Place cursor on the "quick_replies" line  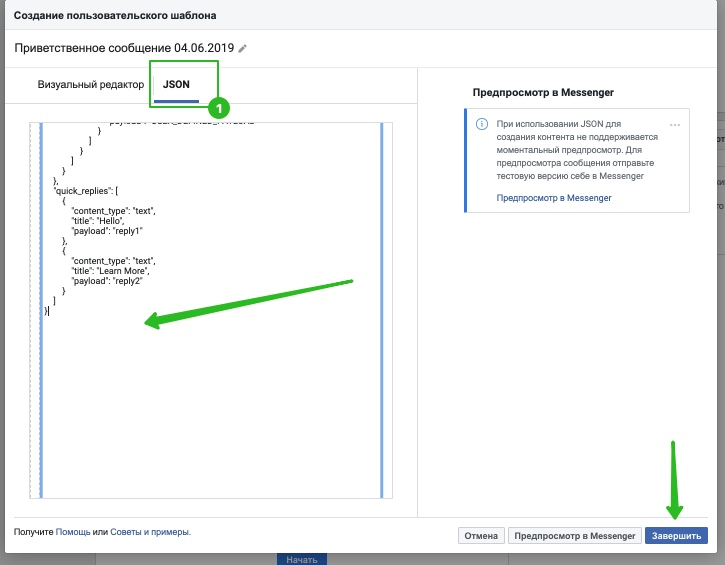(86, 191)
